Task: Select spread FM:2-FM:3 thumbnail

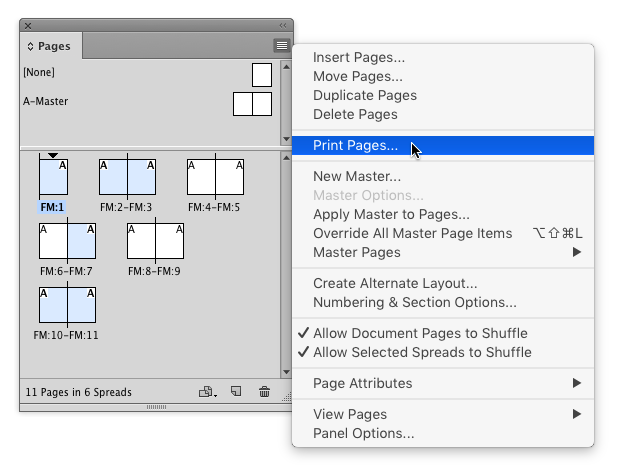Action: click(x=127, y=177)
